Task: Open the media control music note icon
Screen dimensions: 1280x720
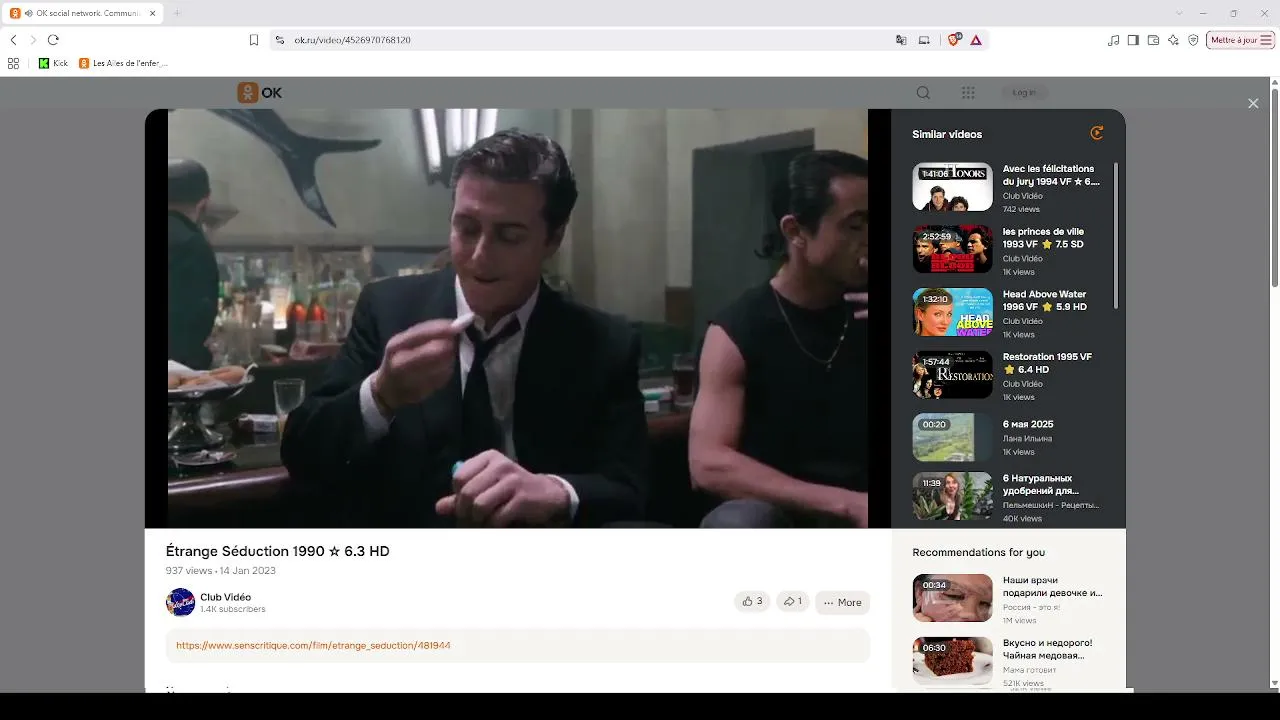Action: point(1114,40)
